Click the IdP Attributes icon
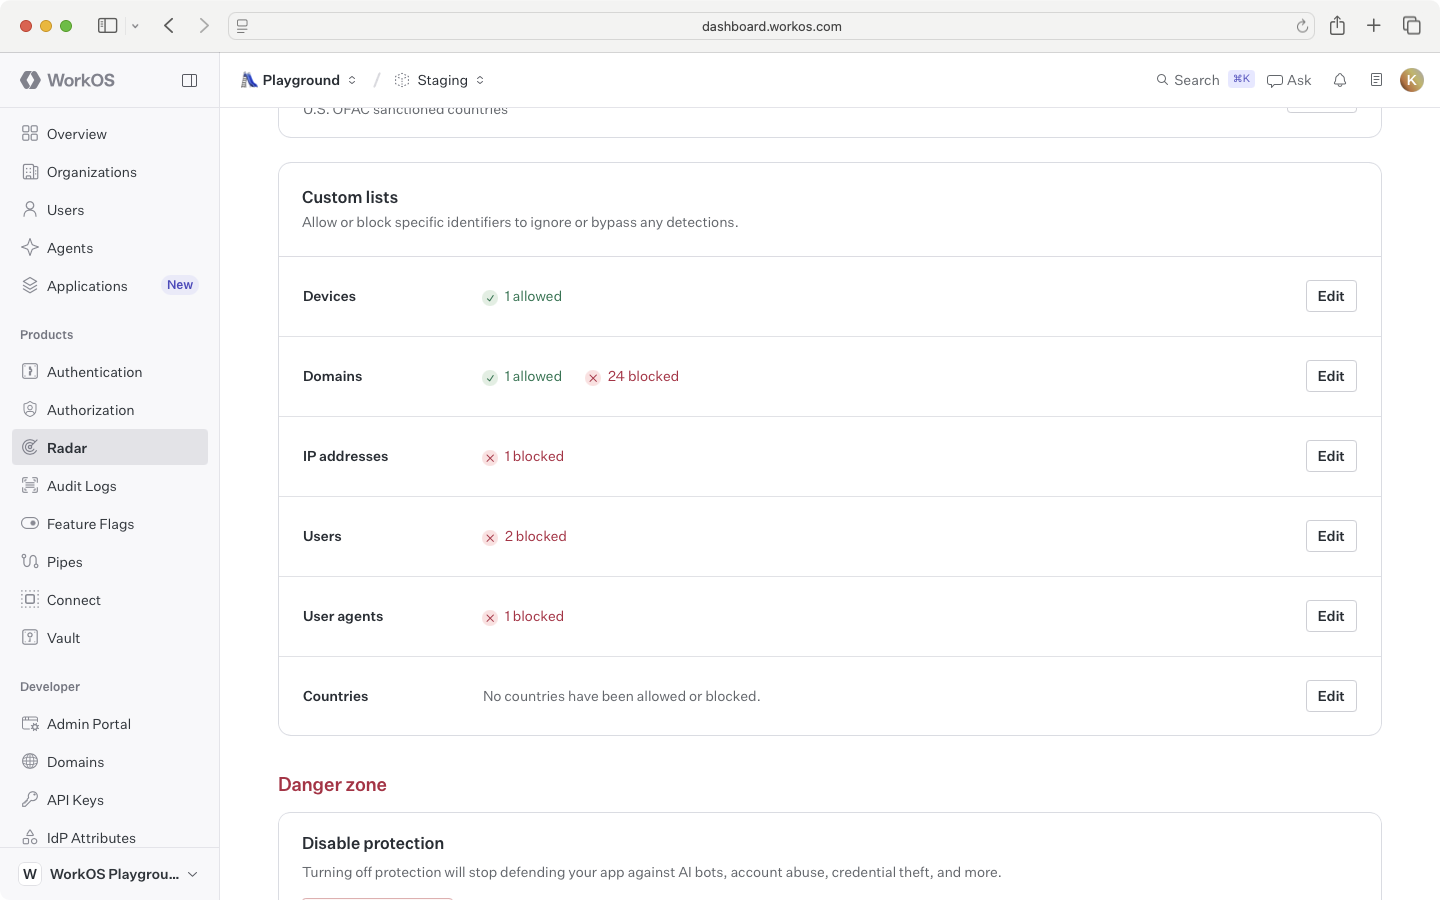The height and width of the screenshot is (900, 1440). [x=30, y=838]
